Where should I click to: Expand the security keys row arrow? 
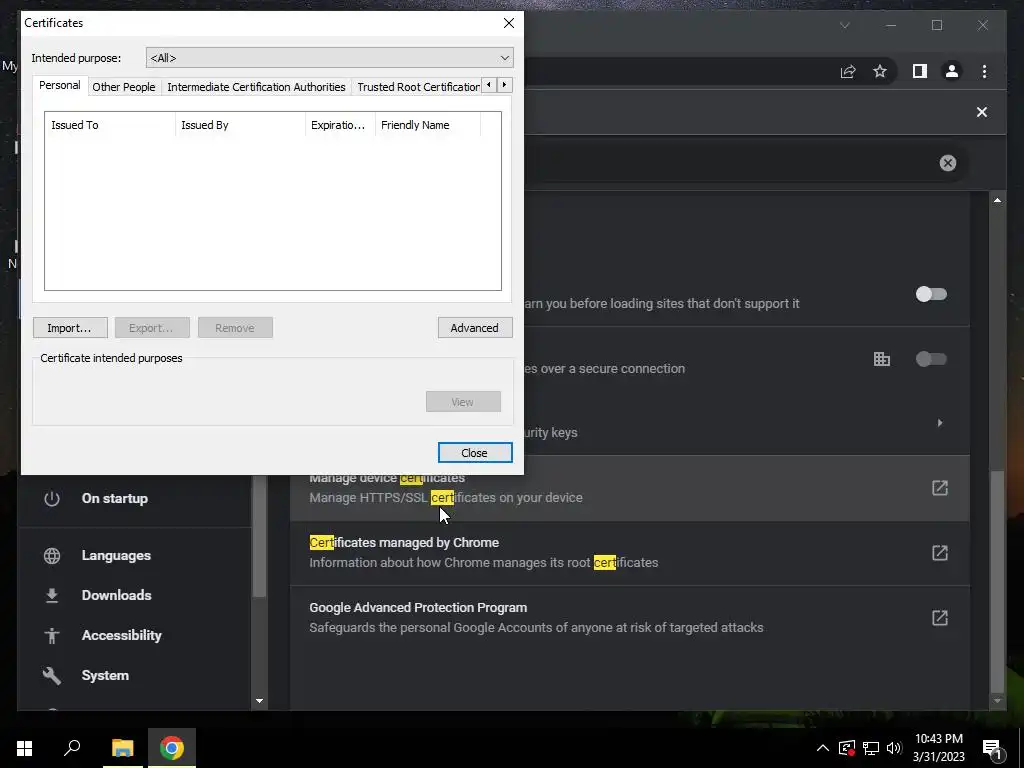click(940, 423)
